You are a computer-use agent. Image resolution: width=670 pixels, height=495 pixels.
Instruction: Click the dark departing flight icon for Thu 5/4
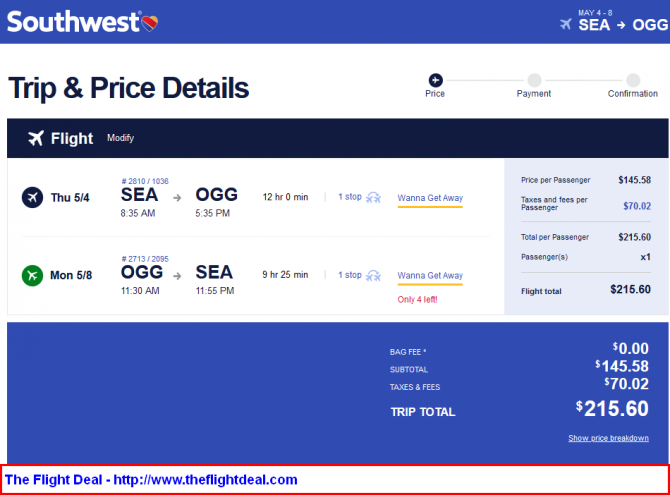[32, 197]
